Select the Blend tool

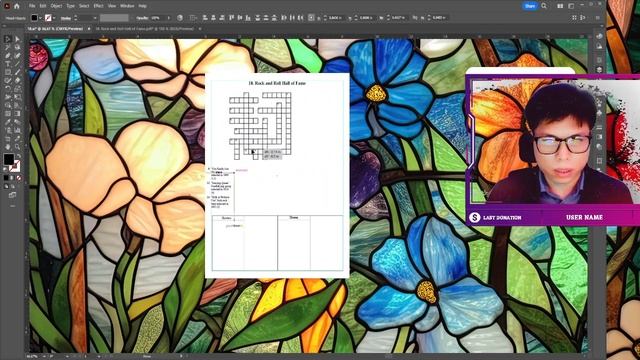tap(17, 121)
